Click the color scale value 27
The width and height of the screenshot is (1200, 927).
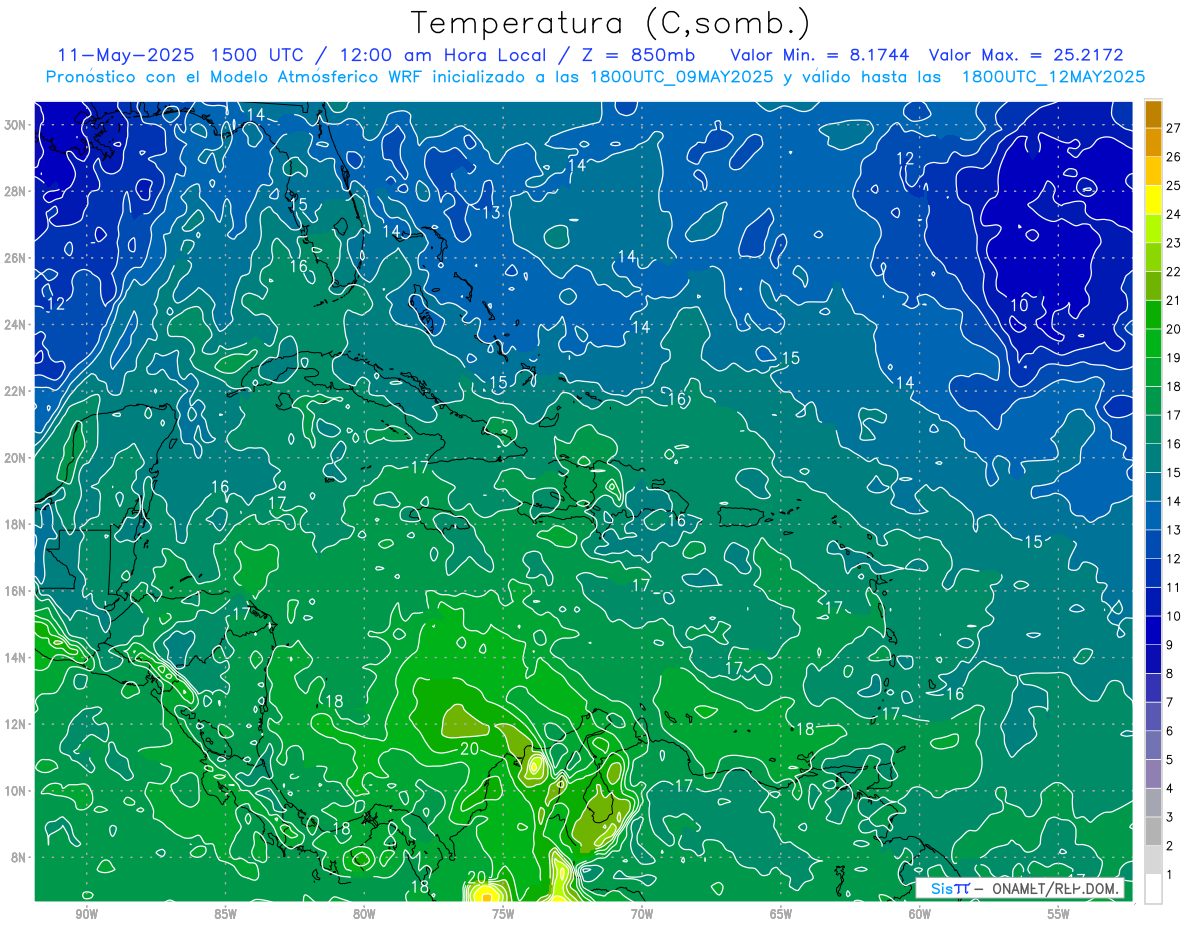[x=1174, y=128]
